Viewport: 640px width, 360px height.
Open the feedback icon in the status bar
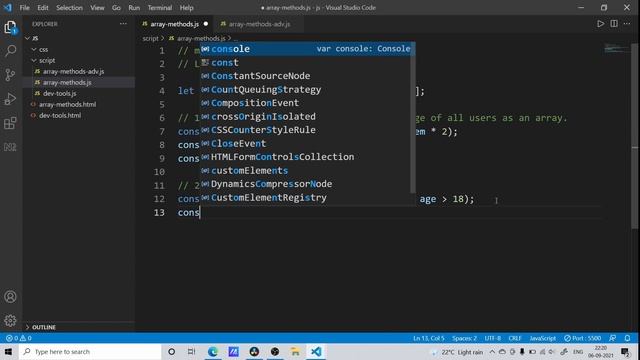coord(613,338)
